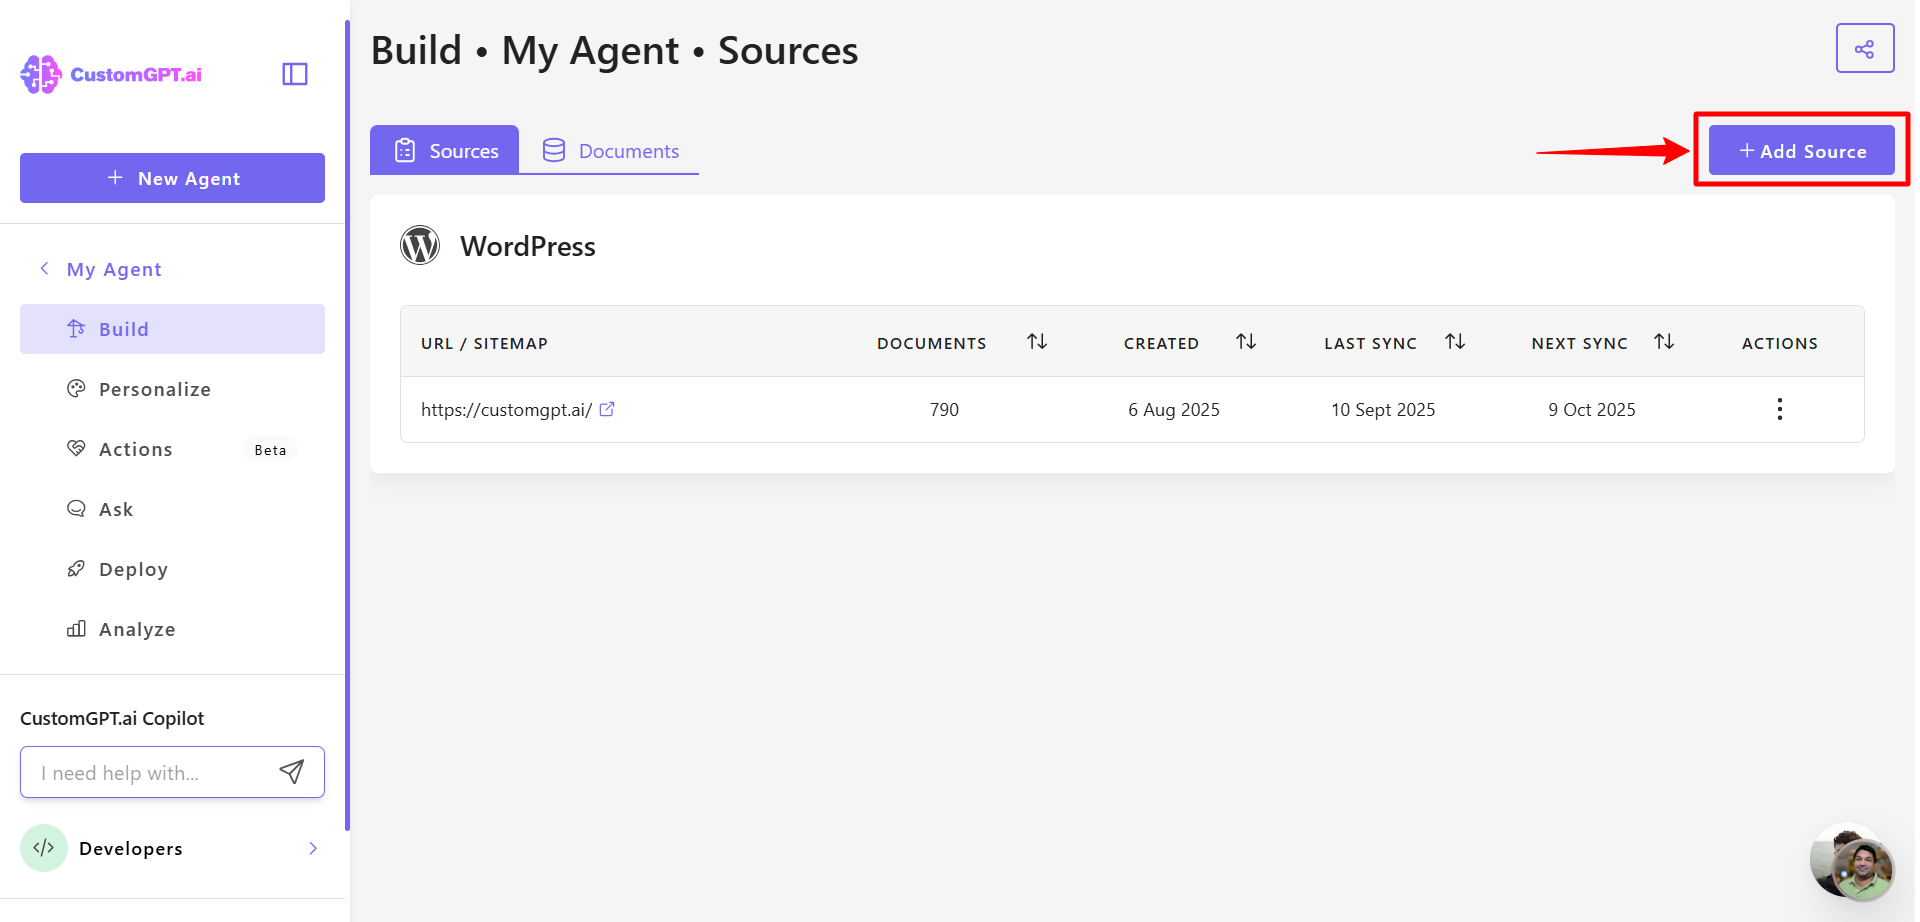The image size is (1920, 922).
Task: Click the 10 Sept 2025 last sync date
Action: (1383, 410)
